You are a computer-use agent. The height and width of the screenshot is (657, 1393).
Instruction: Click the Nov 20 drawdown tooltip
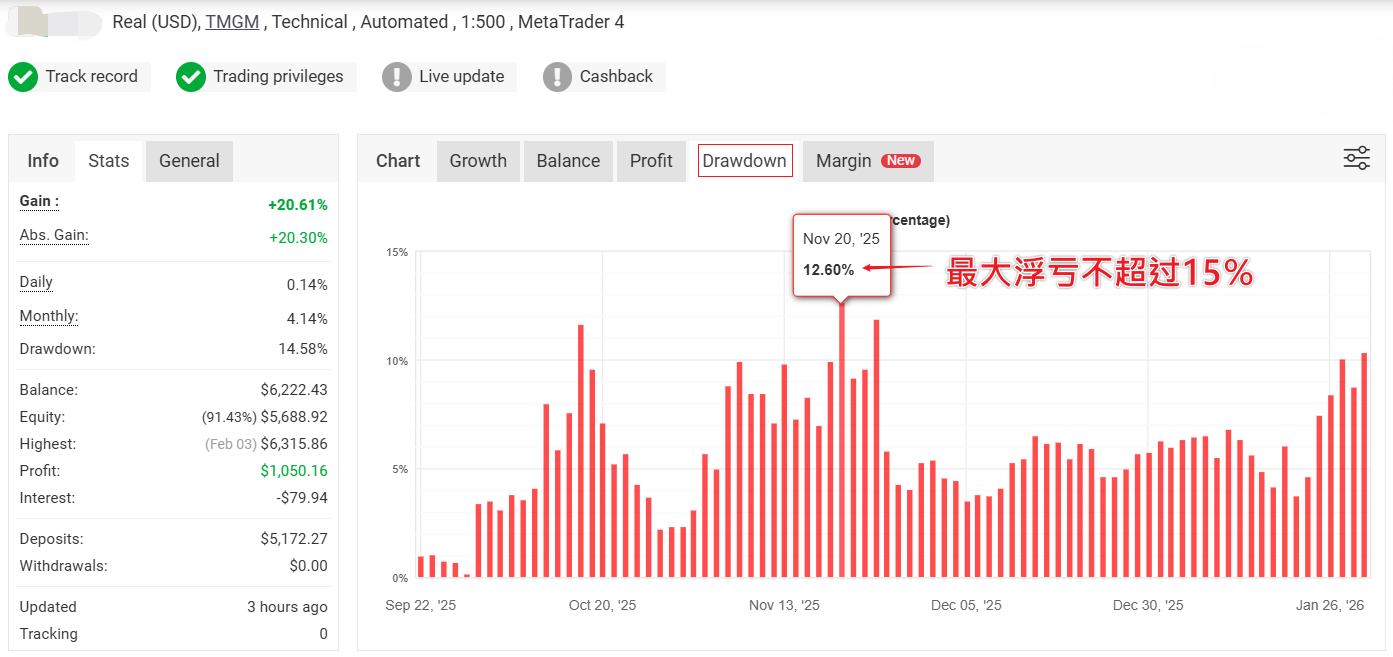841,253
